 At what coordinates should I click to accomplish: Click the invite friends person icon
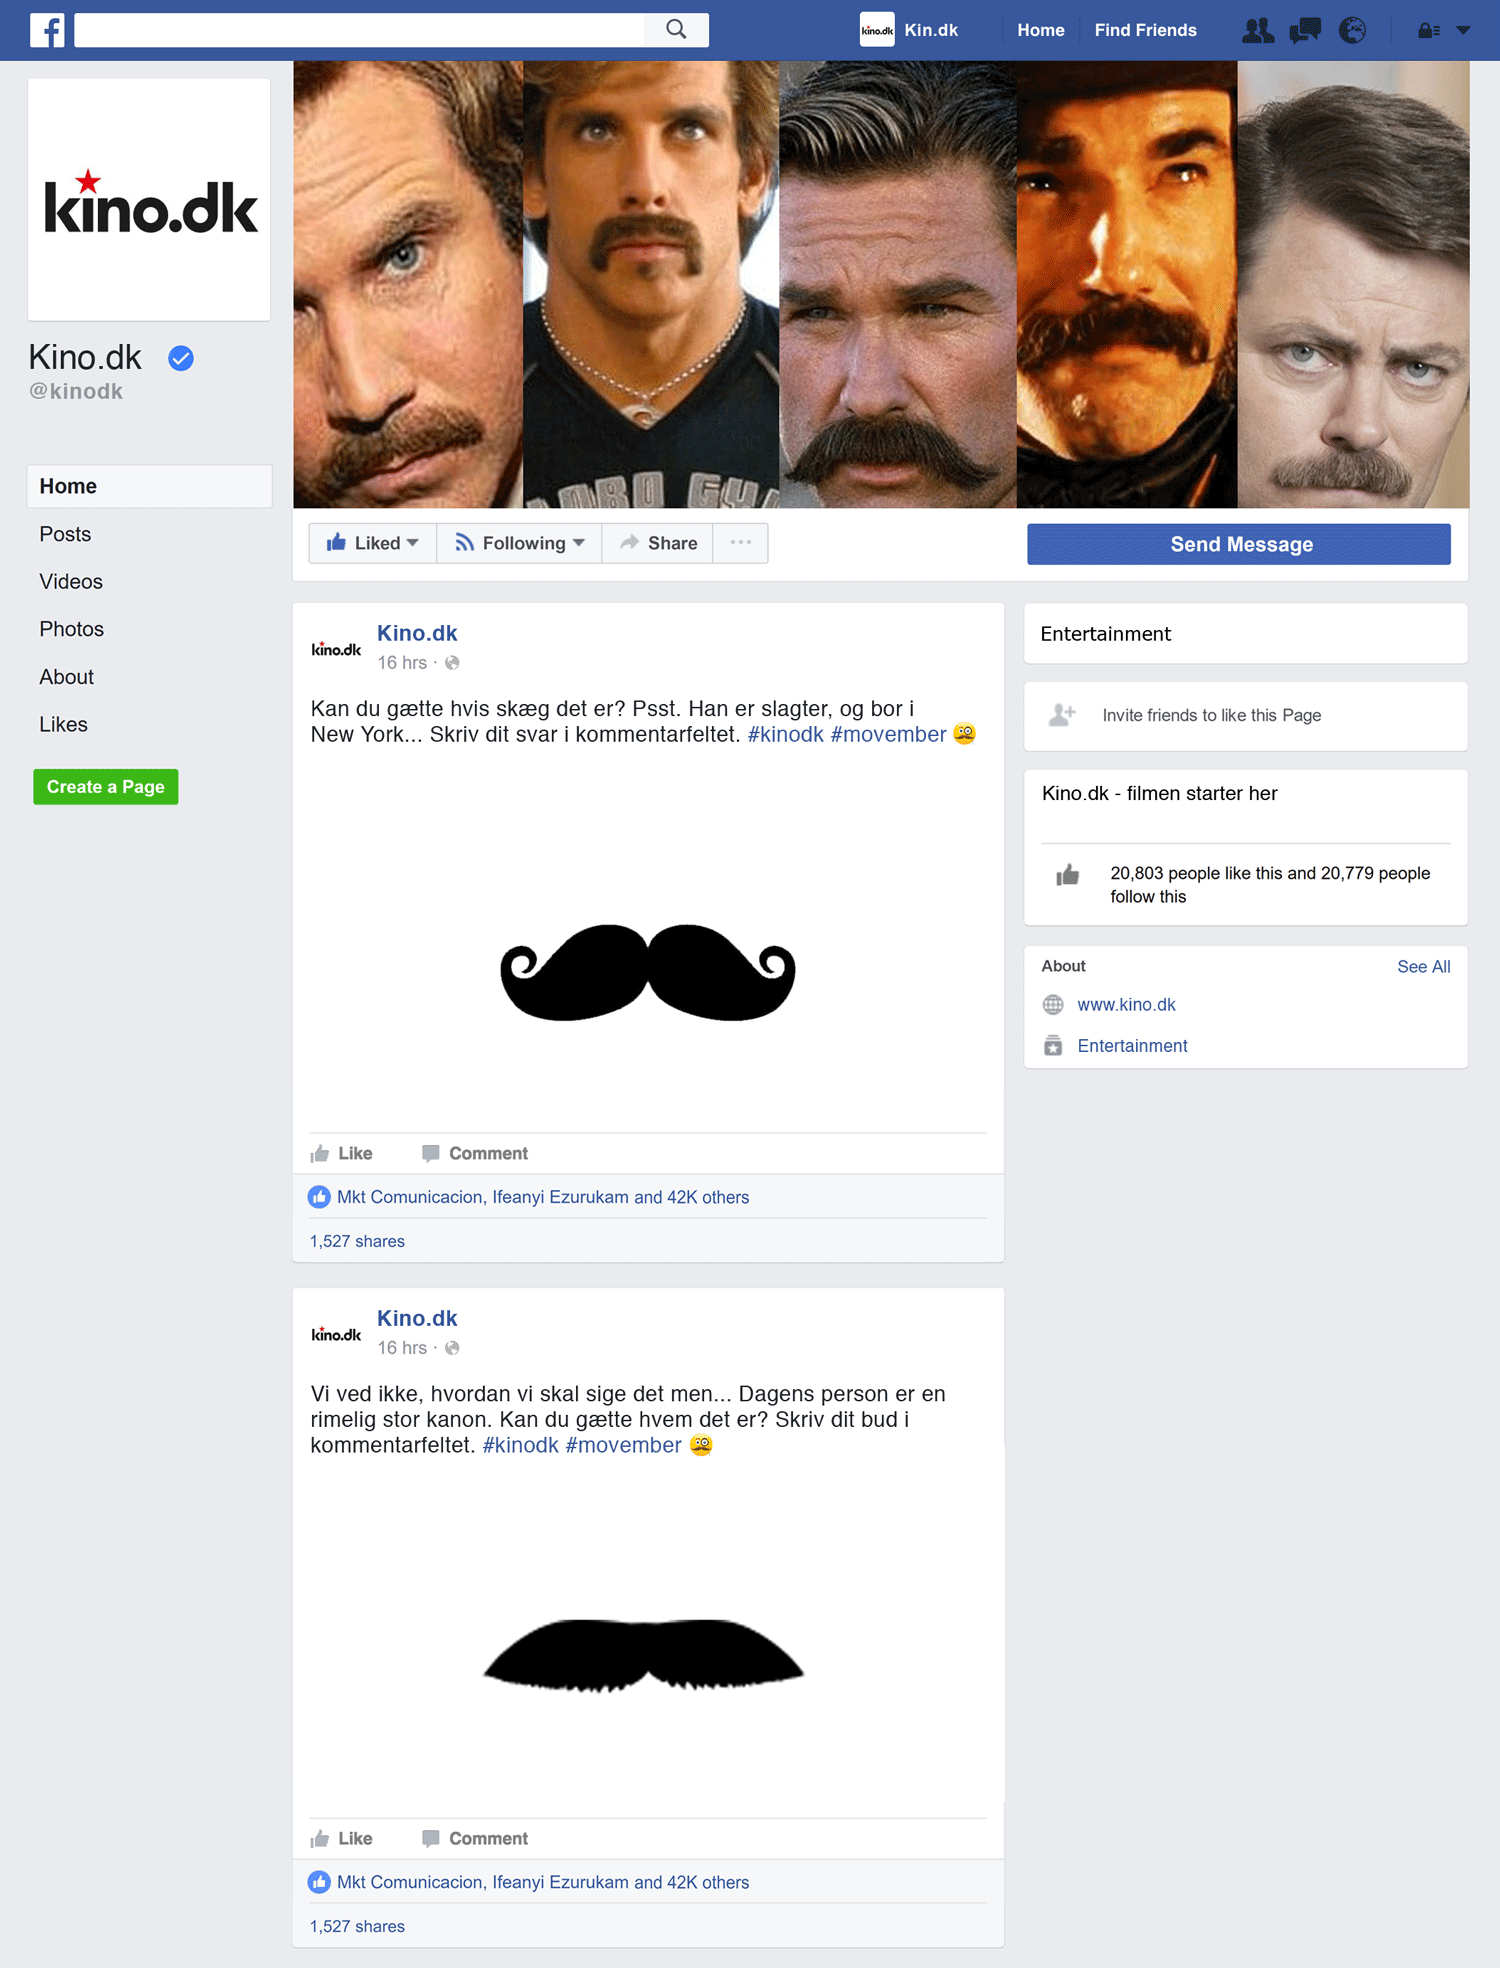click(1062, 715)
